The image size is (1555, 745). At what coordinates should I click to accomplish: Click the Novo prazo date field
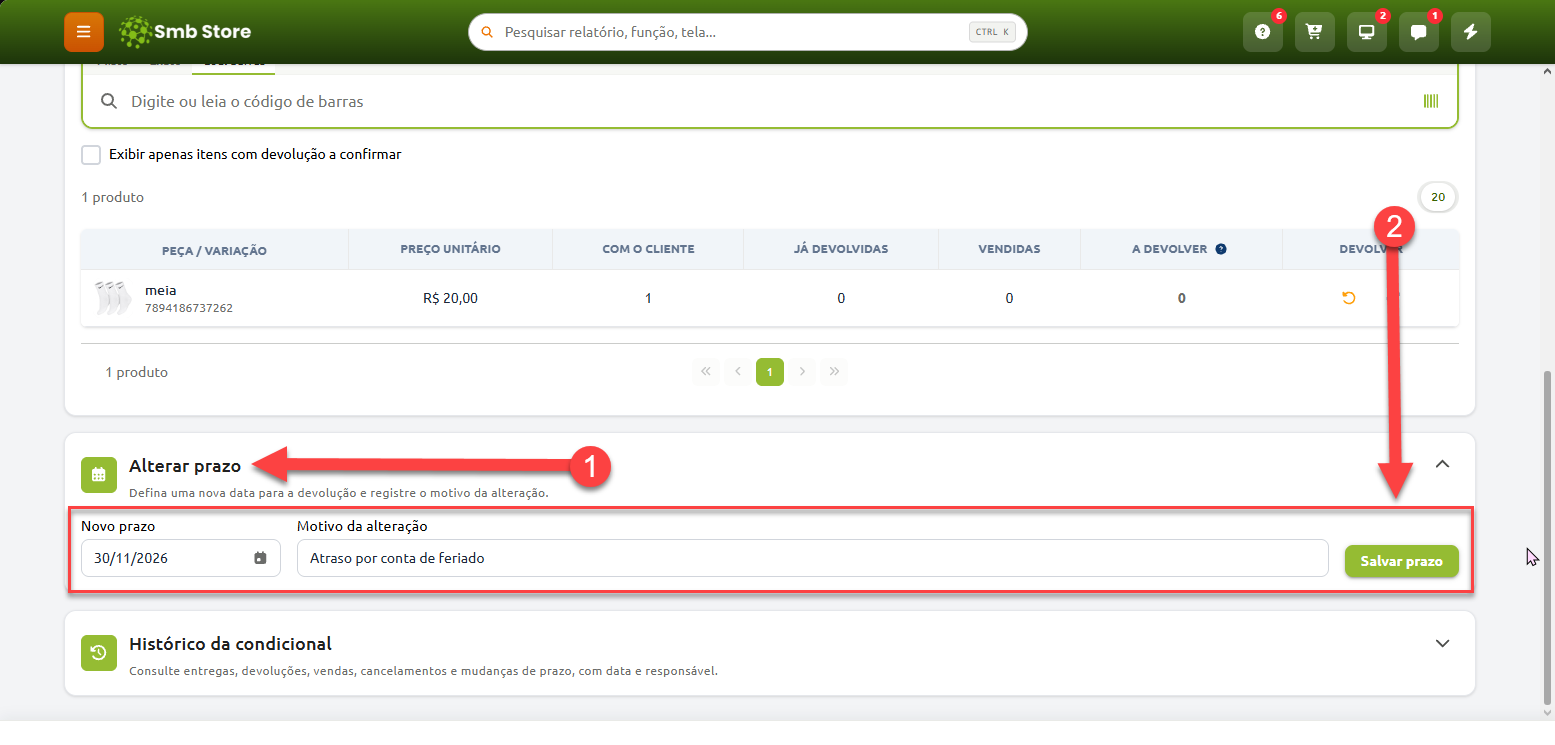tap(181, 558)
